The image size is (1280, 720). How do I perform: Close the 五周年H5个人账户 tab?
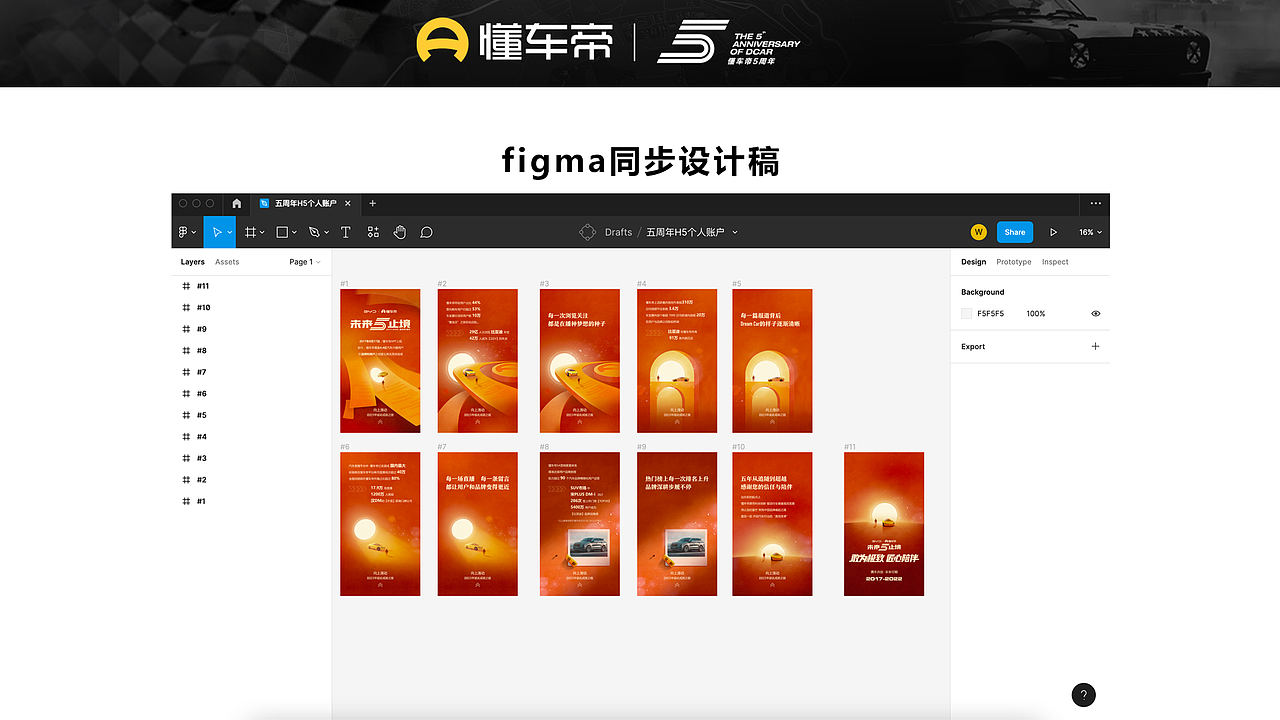coord(349,203)
